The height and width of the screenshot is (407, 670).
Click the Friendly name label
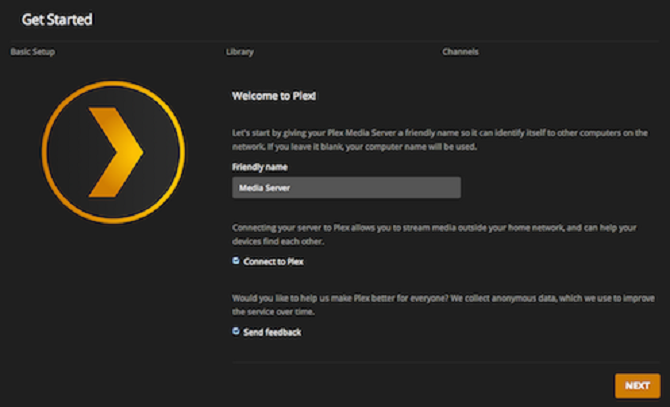[257, 167]
